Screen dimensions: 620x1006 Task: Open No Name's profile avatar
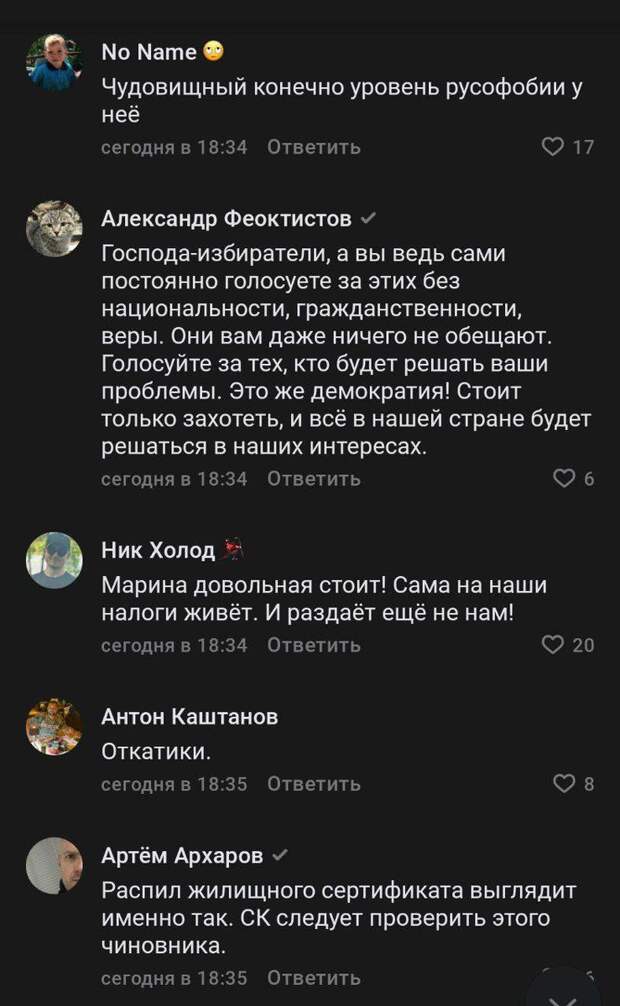point(54,63)
